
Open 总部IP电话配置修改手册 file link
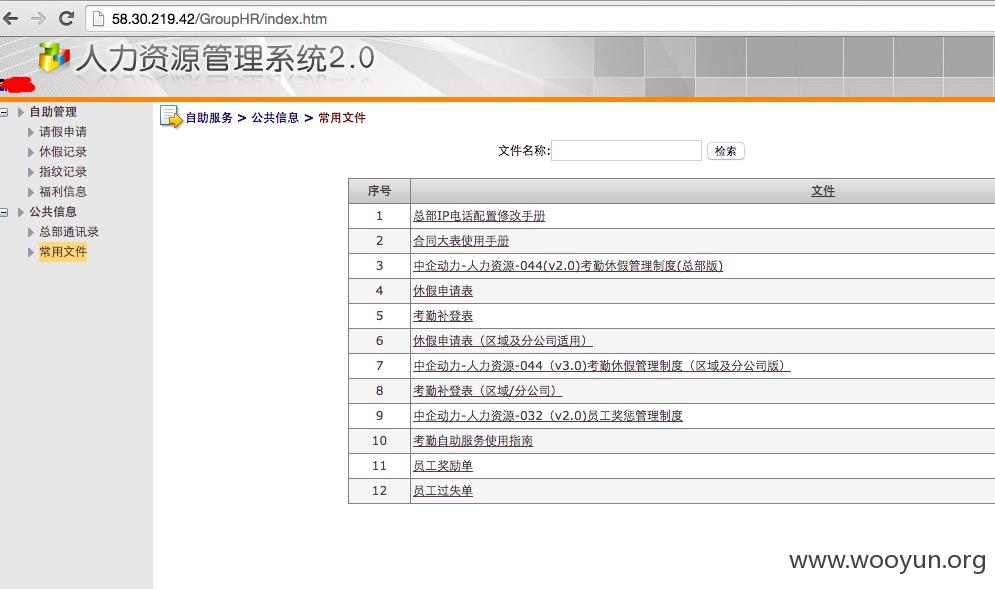tap(479, 216)
